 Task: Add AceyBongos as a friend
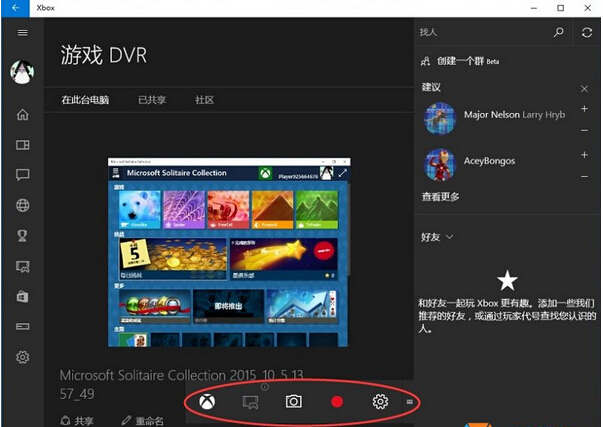[585, 154]
